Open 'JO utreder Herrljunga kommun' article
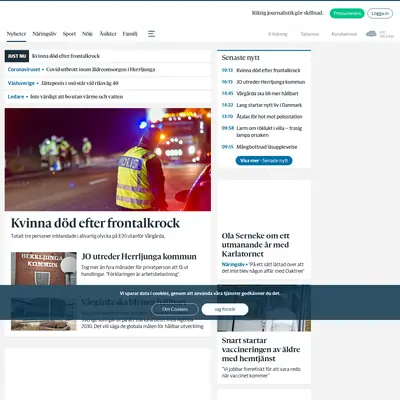This screenshot has height=400, width=400. tap(139, 256)
